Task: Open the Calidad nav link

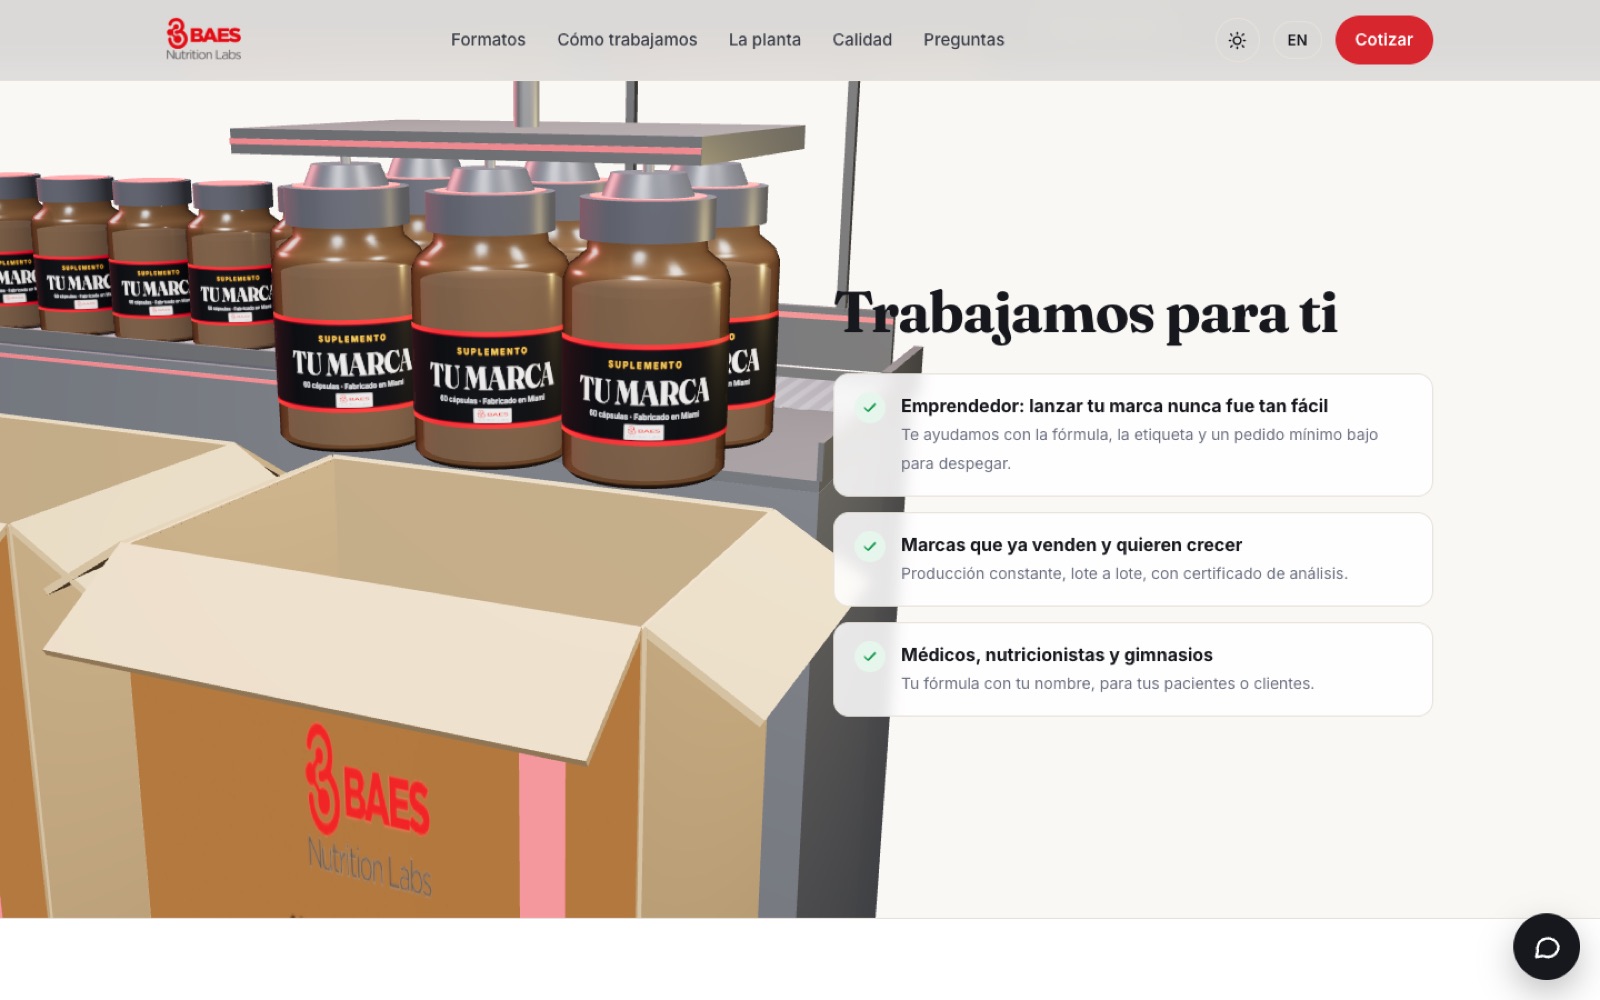Action: click(x=862, y=40)
